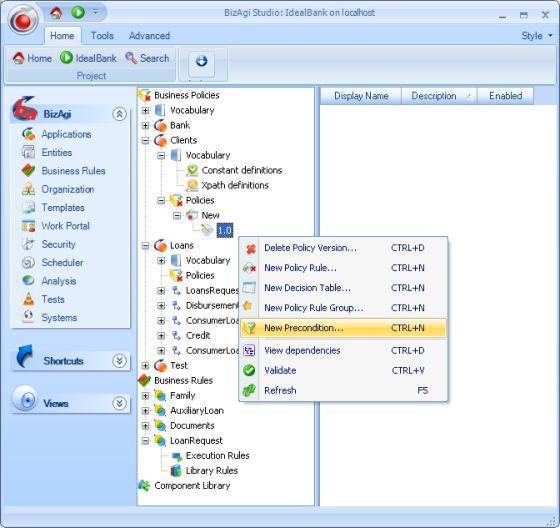This screenshot has height=528, width=560.
Task: Select the Test tree item
Action: [x=179, y=365]
